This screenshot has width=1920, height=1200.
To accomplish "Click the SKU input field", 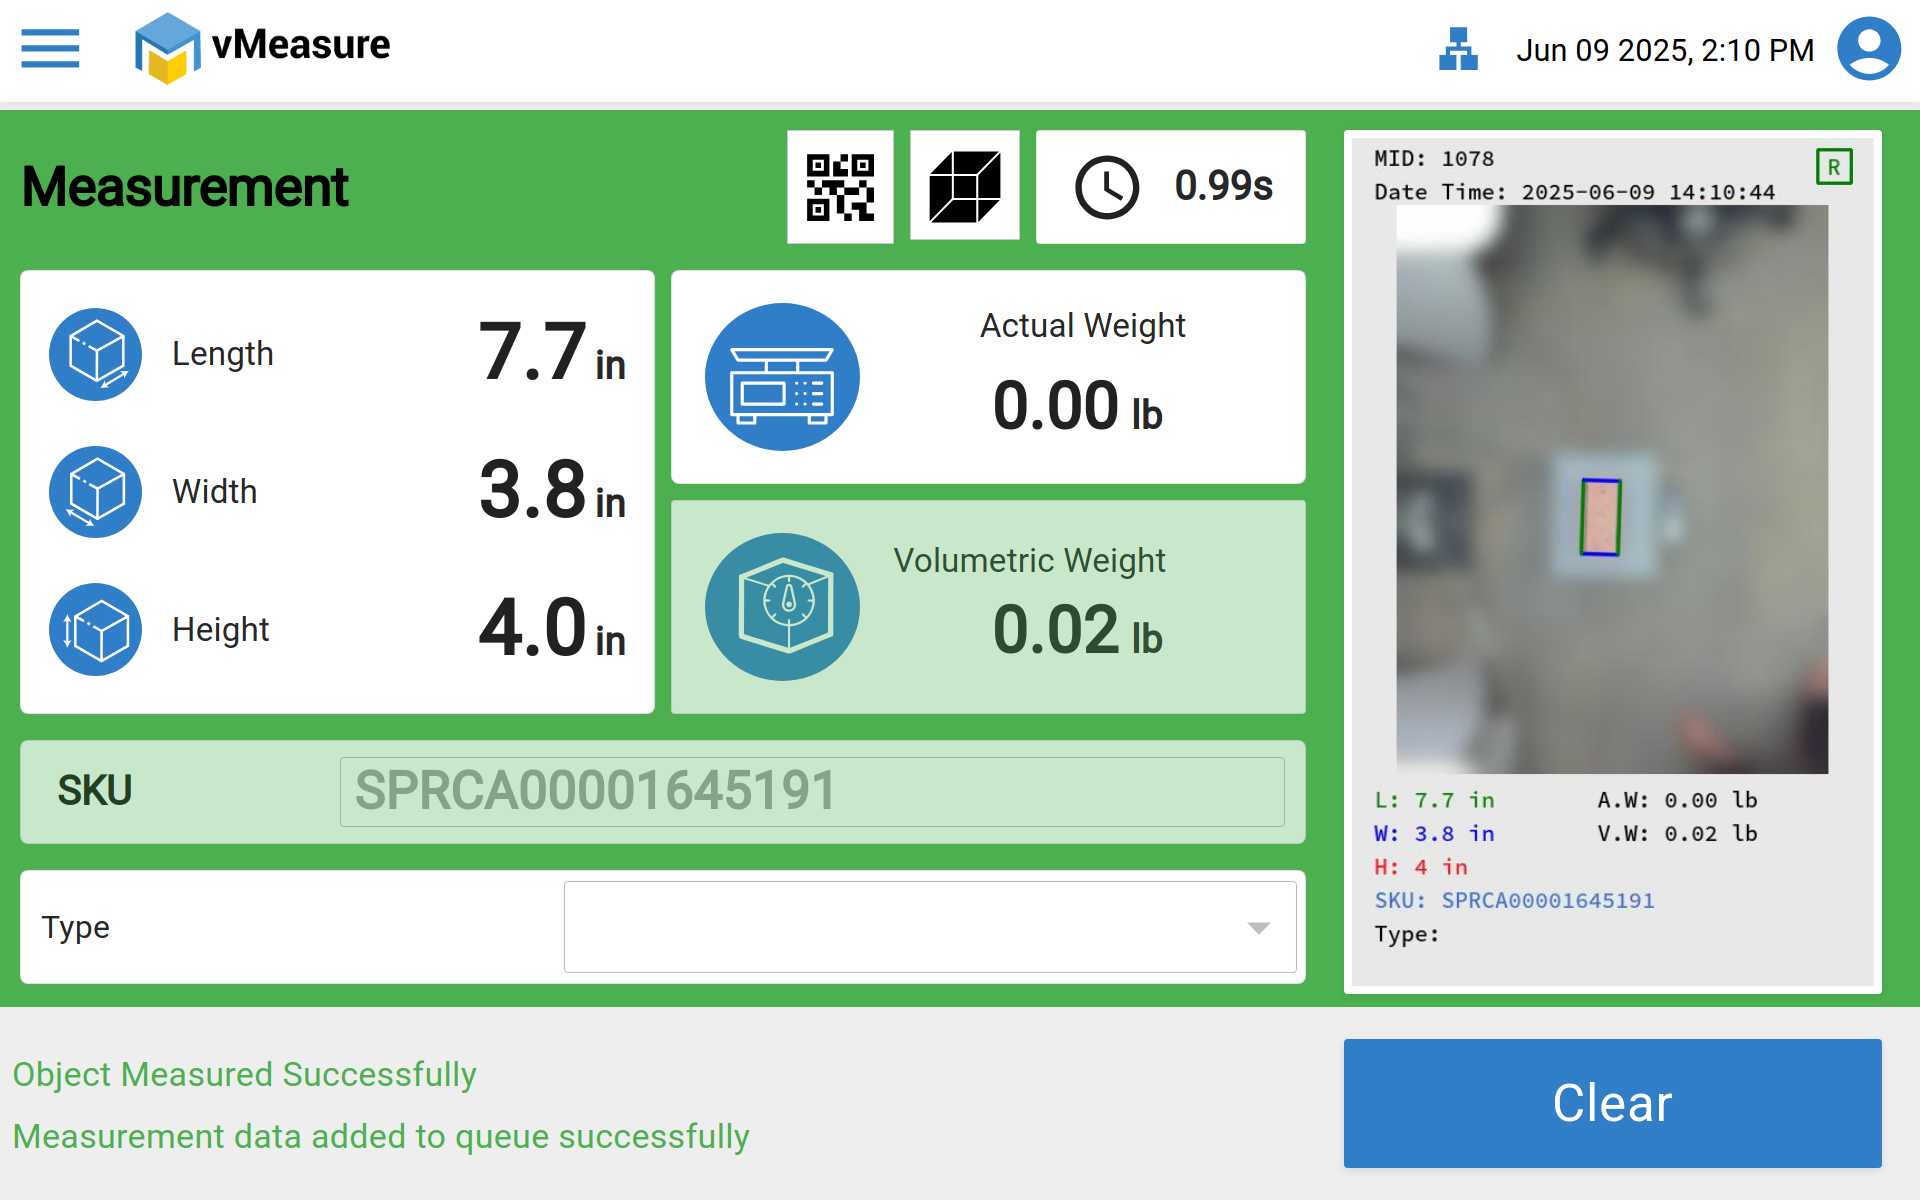I will pyautogui.click(x=811, y=792).
